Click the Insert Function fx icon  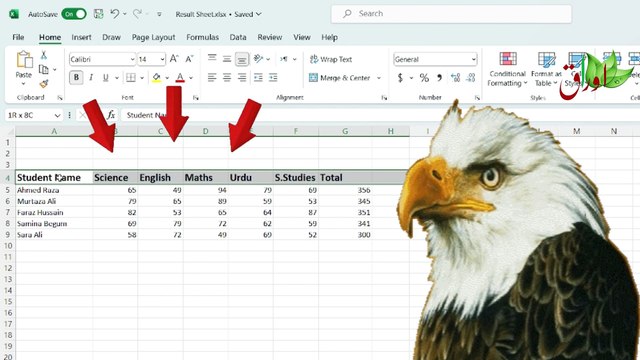coord(111,115)
